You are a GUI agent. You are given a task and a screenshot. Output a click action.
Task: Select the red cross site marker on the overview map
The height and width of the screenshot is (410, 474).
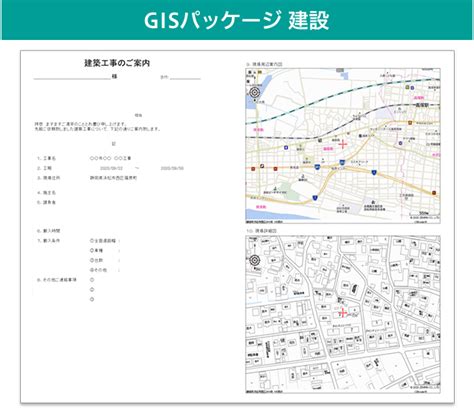point(343,144)
